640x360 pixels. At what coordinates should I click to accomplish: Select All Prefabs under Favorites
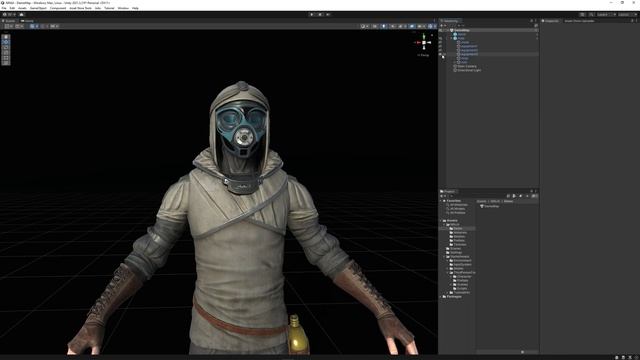pyautogui.click(x=457, y=213)
